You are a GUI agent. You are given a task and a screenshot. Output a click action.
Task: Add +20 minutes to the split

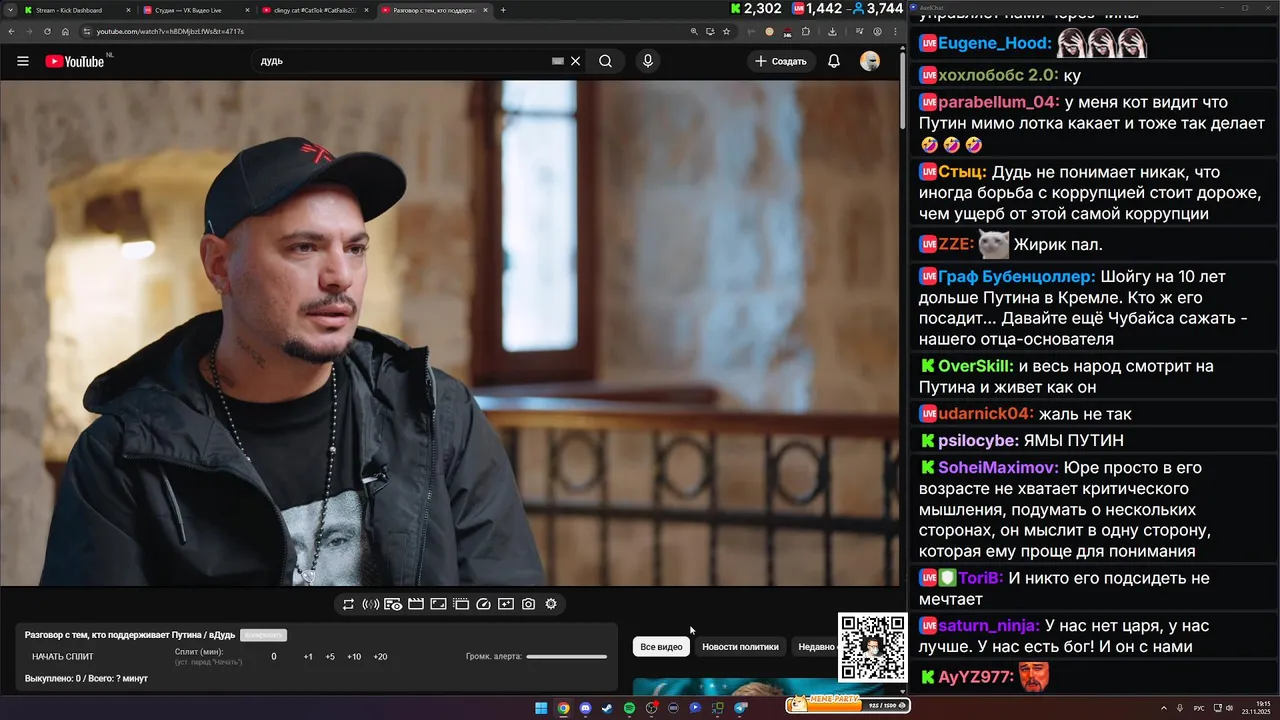(x=380, y=657)
